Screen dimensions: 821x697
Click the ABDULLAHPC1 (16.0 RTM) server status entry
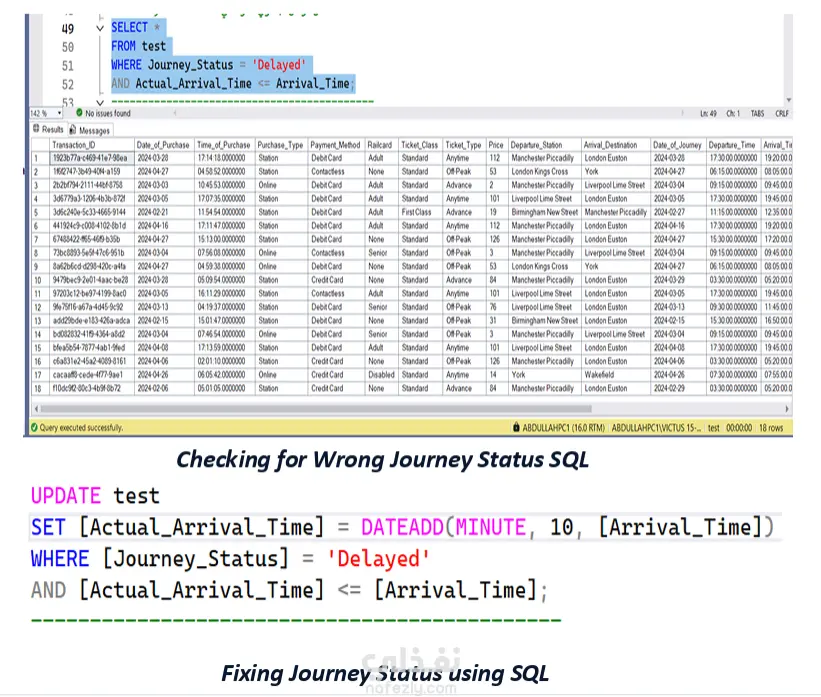point(563,428)
